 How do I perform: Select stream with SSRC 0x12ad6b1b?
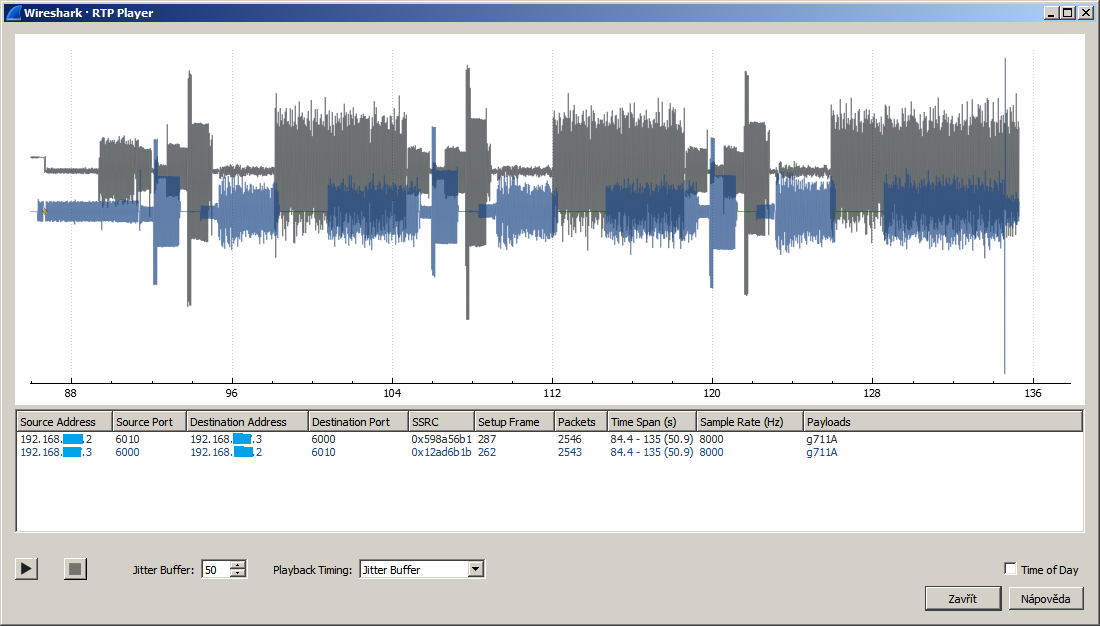441,452
